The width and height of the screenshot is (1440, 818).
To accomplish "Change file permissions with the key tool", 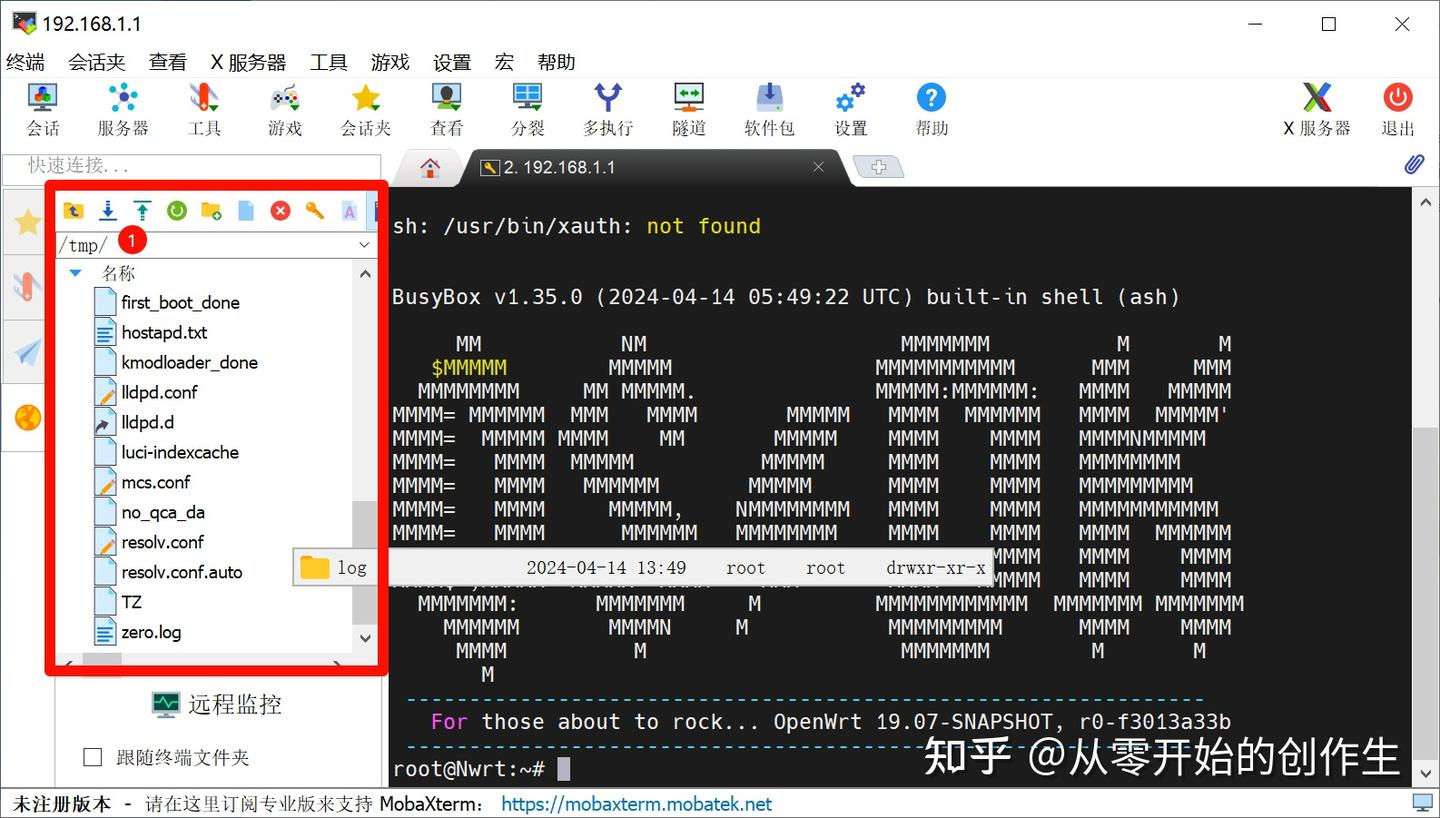I will 314,211.
